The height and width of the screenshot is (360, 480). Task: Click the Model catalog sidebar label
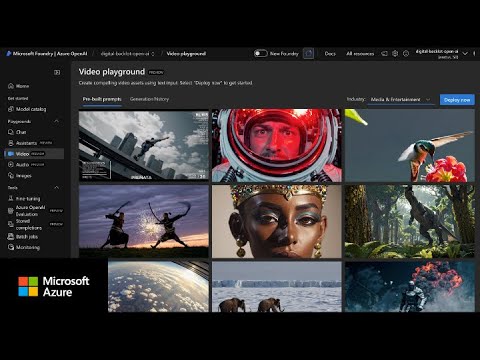coord(31,109)
